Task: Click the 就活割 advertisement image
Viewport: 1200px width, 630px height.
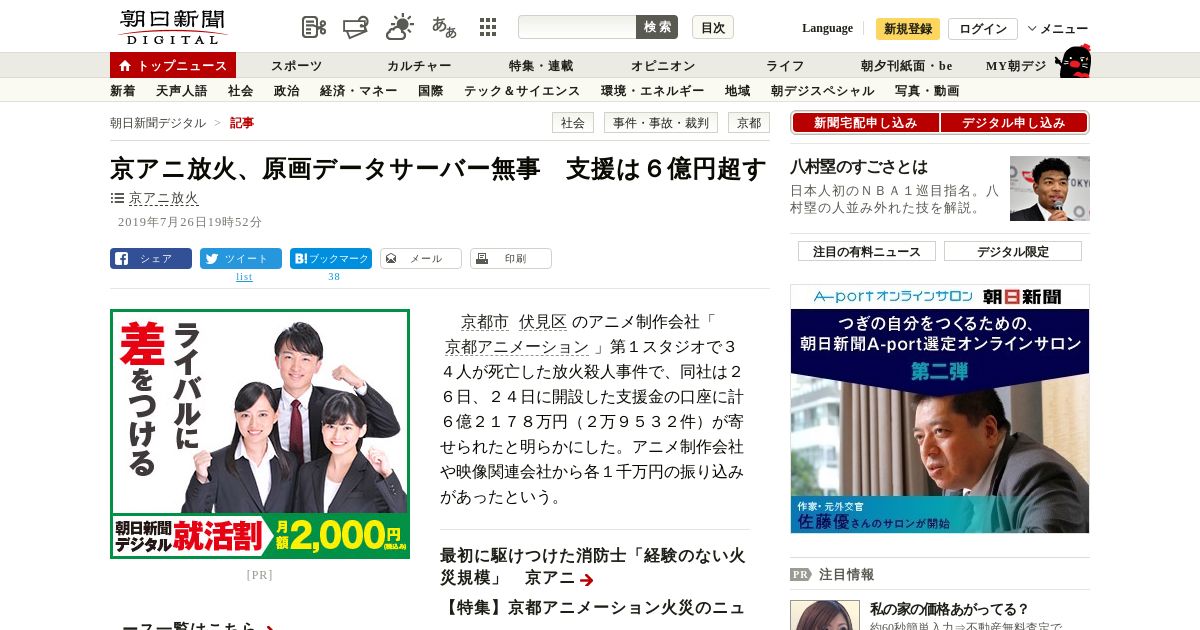Action: tap(260, 434)
